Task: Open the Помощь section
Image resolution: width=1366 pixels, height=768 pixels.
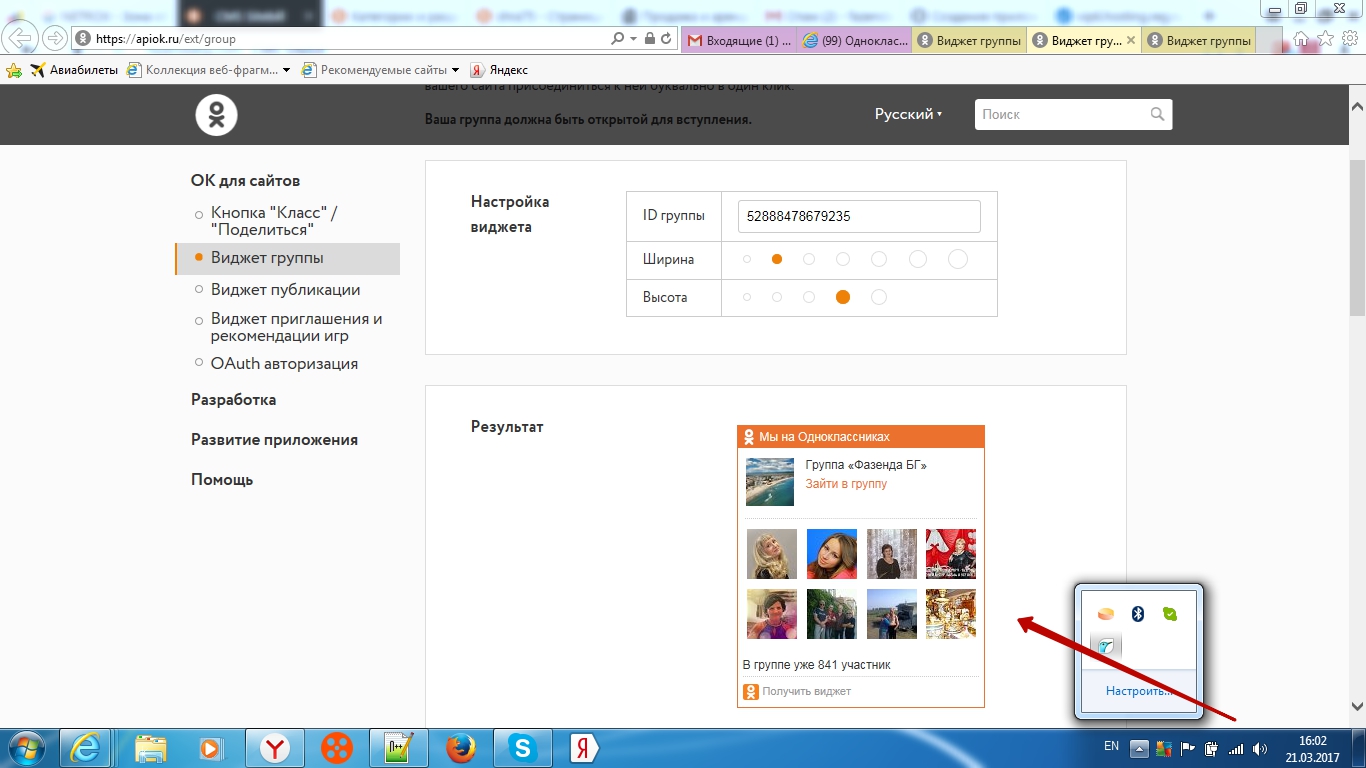Action: coord(222,479)
